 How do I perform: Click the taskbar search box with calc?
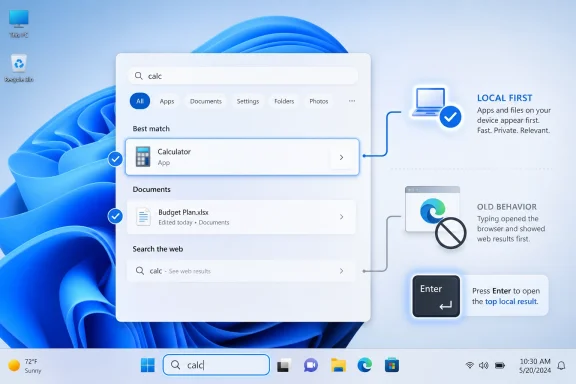tap(216, 365)
